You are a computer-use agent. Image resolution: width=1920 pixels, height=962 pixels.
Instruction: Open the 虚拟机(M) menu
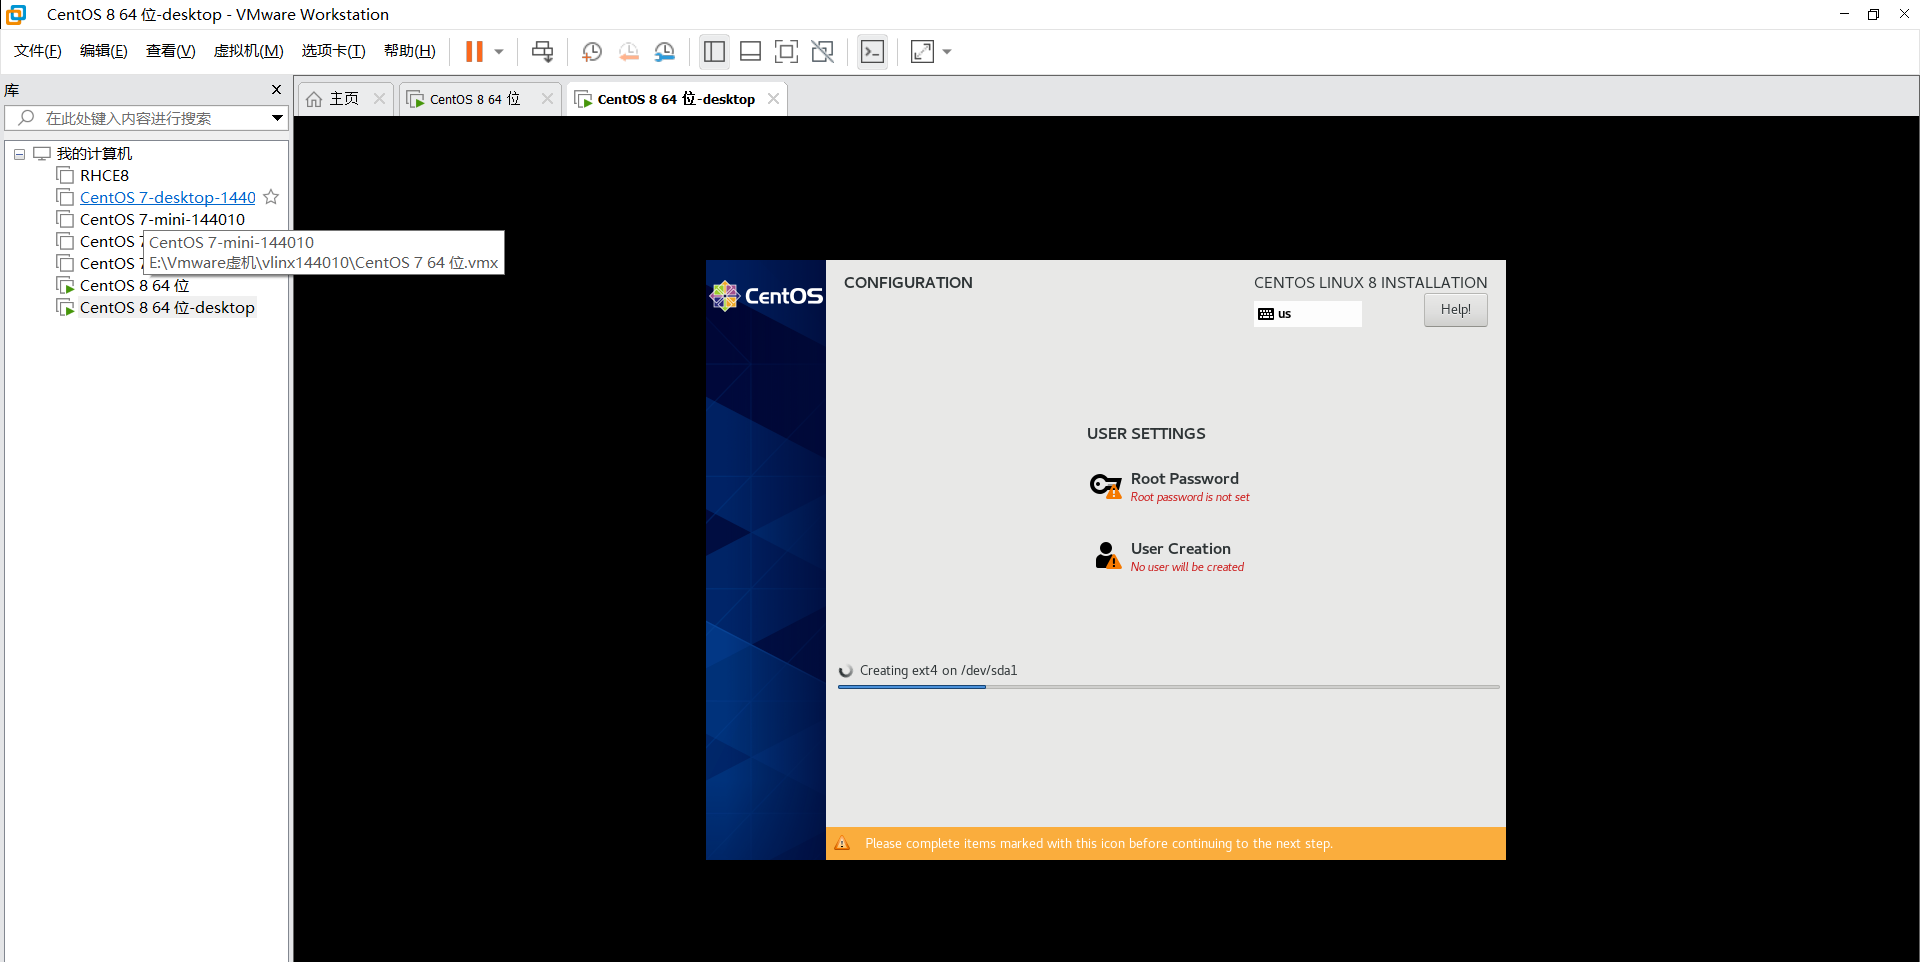[249, 51]
